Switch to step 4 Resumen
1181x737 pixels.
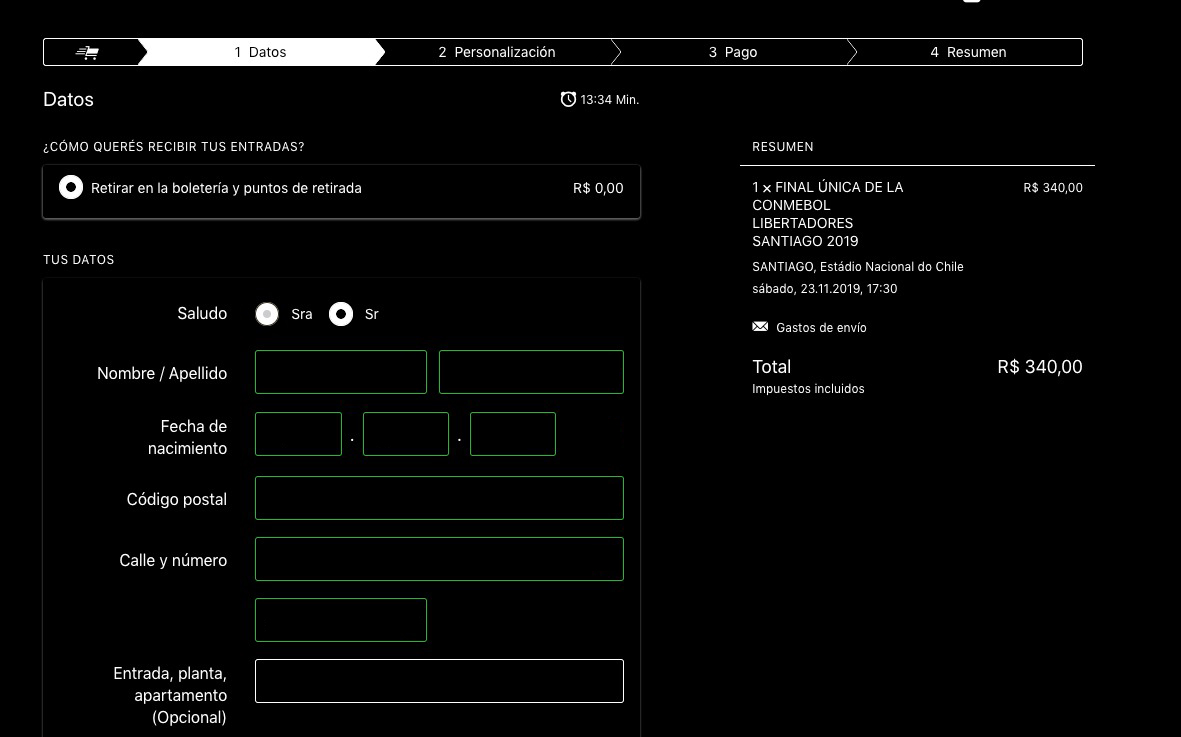coord(967,52)
